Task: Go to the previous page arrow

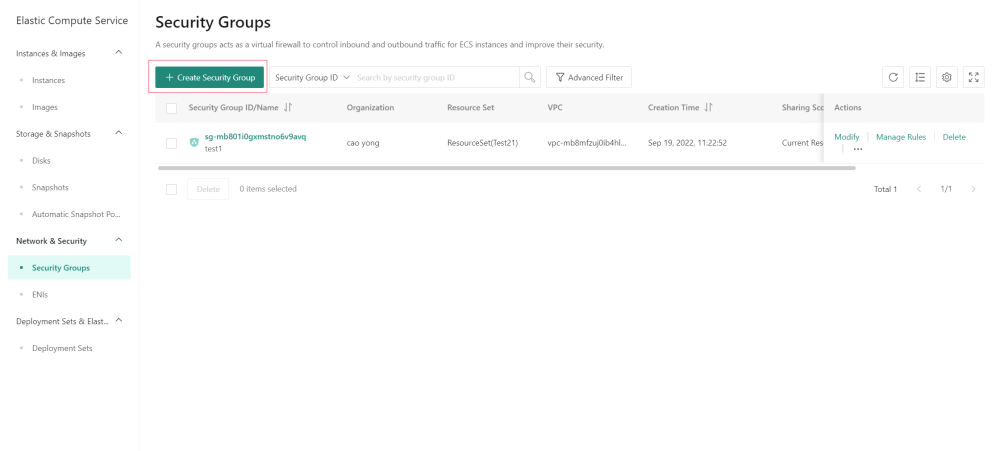Action: [919, 189]
